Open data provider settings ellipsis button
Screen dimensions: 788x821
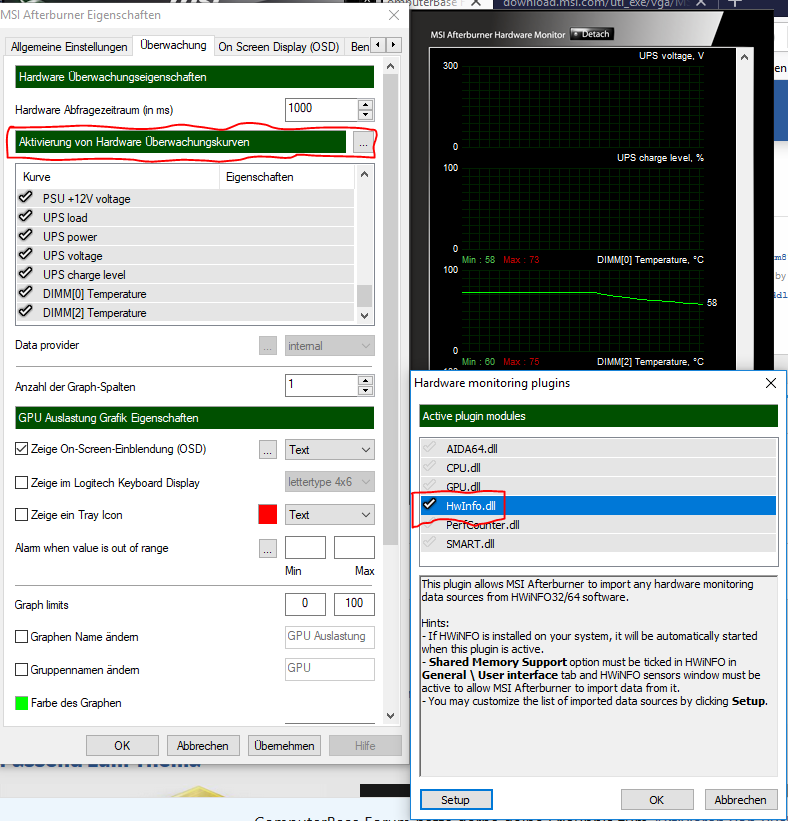point(268,346)
